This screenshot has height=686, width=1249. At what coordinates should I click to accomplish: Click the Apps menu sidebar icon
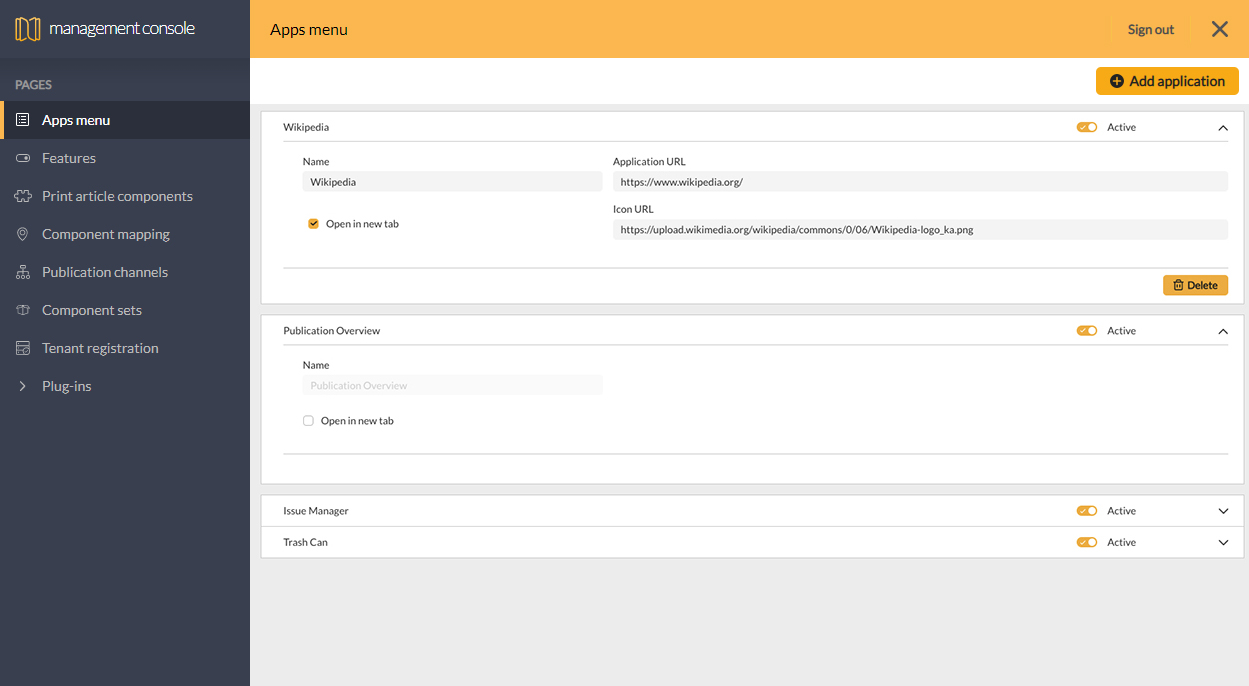click(x=22, y=120)
